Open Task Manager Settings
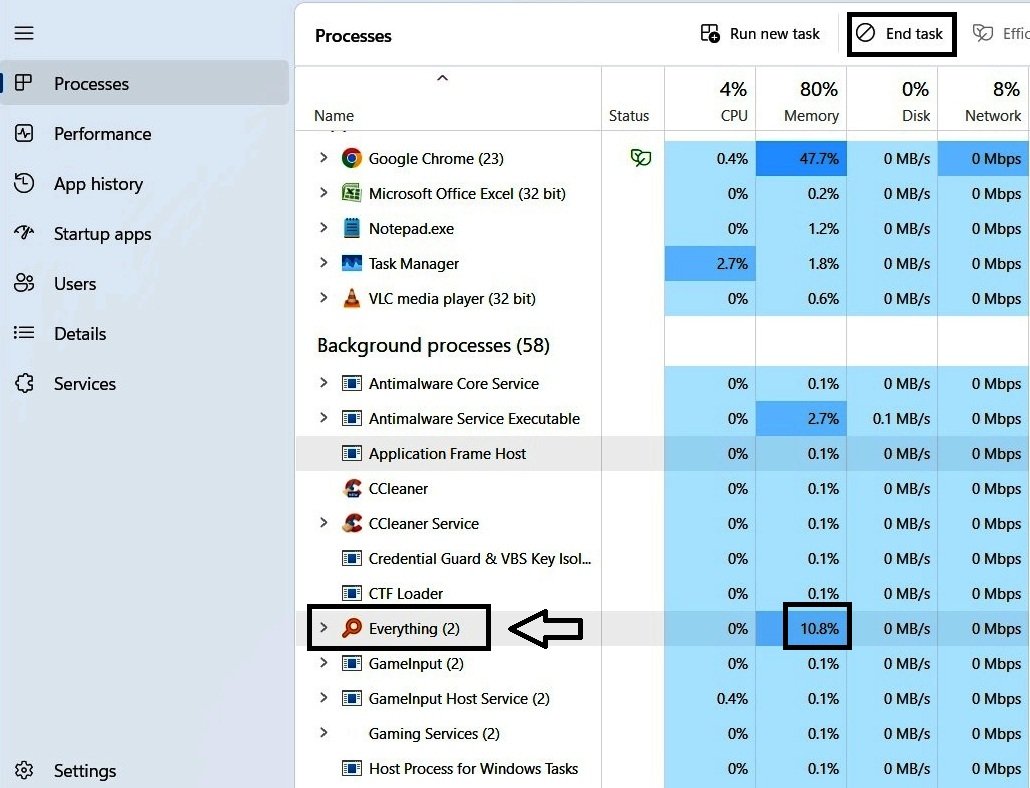This screenshot has width=1030, height=788. [145, 770]
